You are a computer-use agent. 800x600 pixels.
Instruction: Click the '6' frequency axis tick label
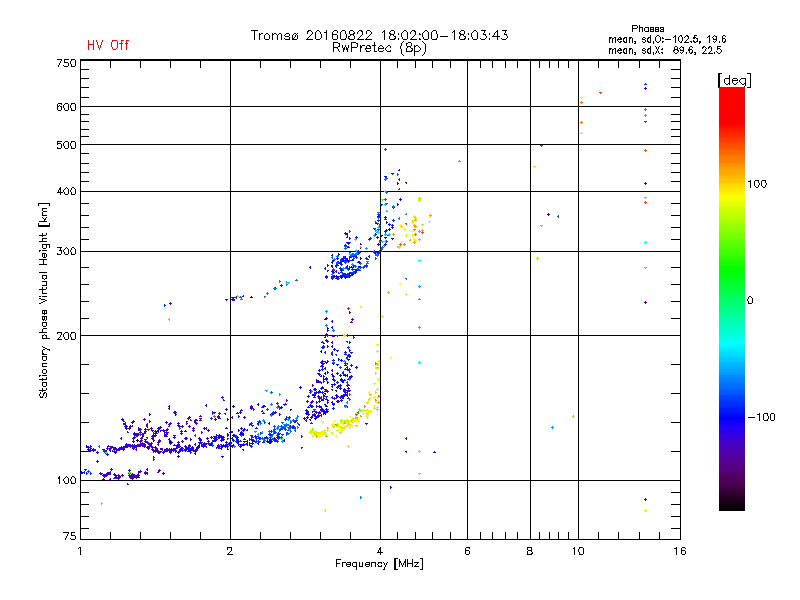pyautogui.click(x=467, y=551)
